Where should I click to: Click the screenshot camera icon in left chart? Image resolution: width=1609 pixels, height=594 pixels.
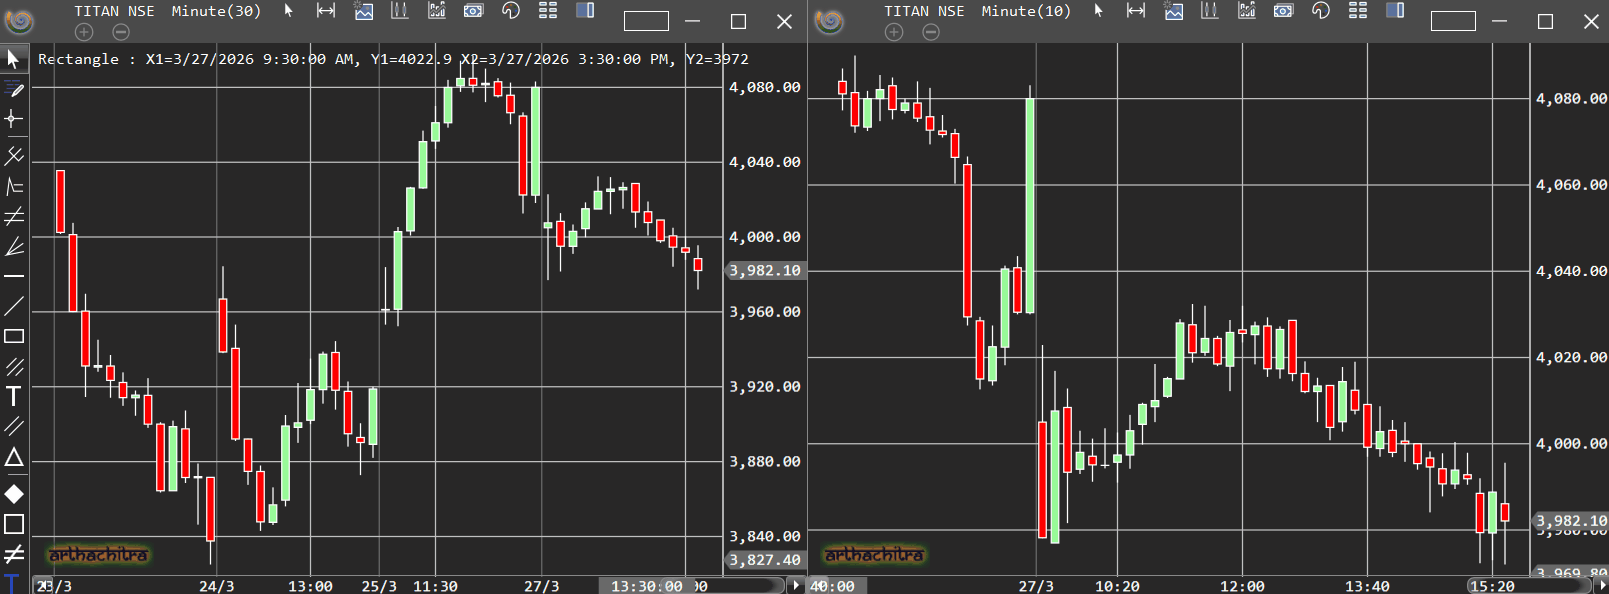pos(473,11)
